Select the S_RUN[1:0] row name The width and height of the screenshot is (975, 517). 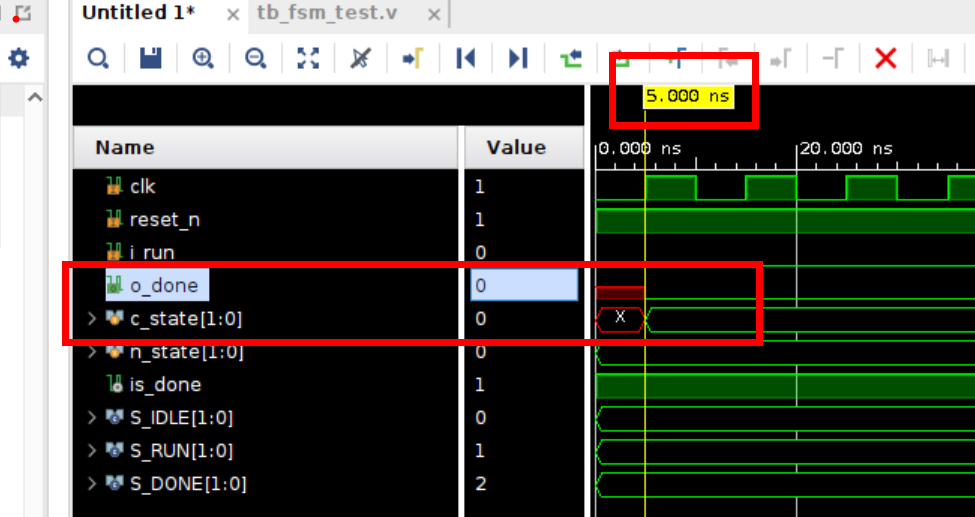[x=182, y=450]
